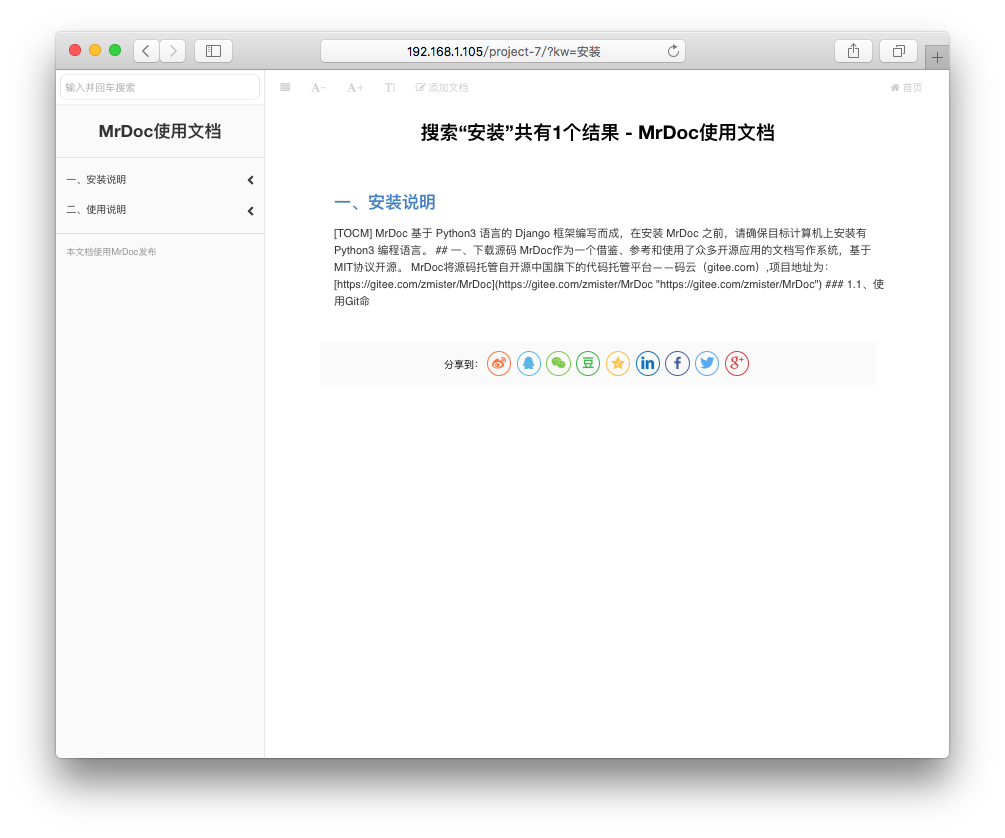Viewport: 1005px width, 838px height.
Task: Share via QQ penguin icon
Action: tap(529, 364)
